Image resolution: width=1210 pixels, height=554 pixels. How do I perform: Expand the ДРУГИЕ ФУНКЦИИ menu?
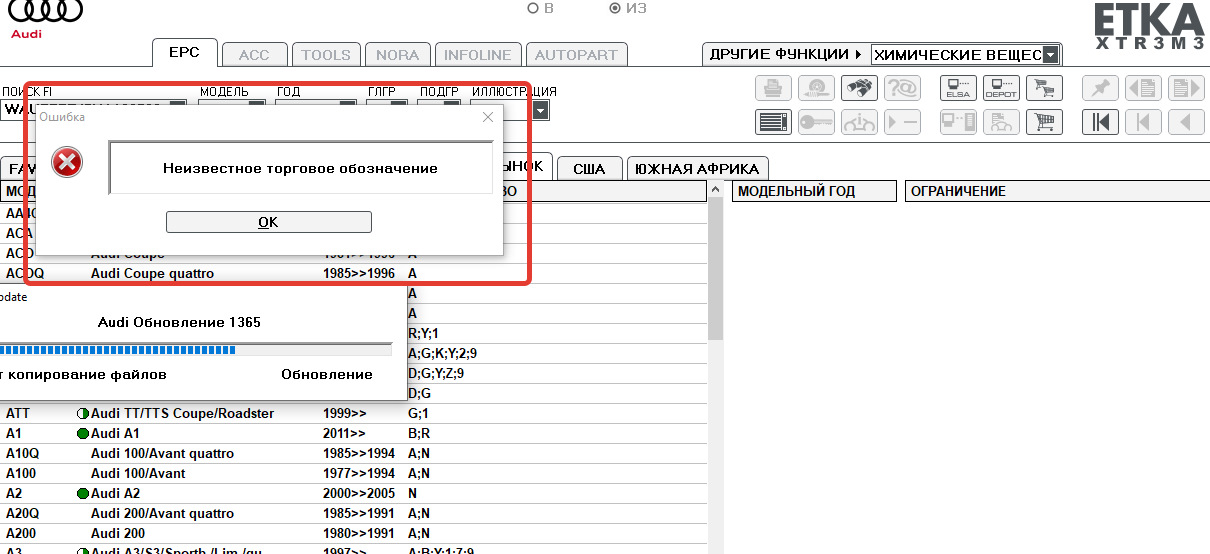point(786,54)
